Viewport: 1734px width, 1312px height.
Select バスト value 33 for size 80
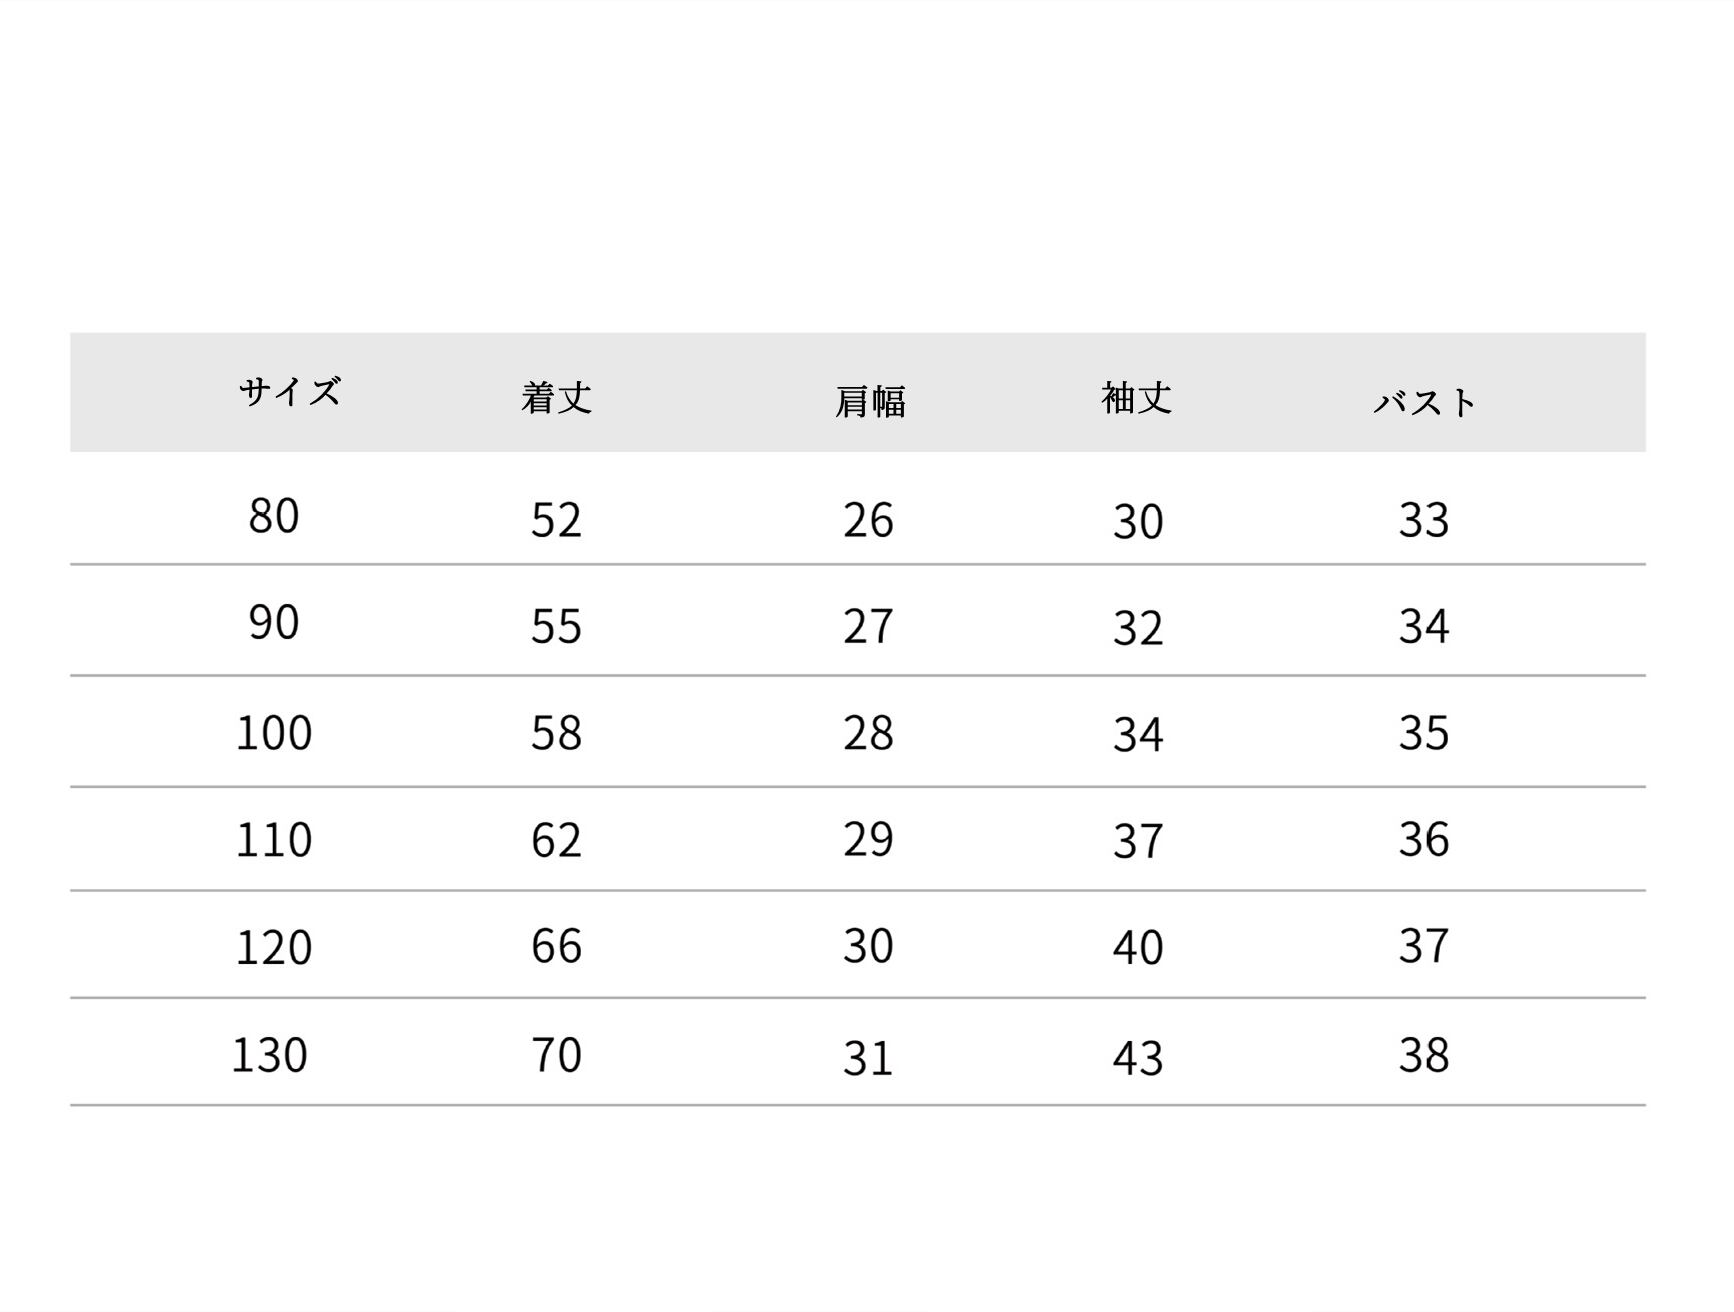[1423, 520]
